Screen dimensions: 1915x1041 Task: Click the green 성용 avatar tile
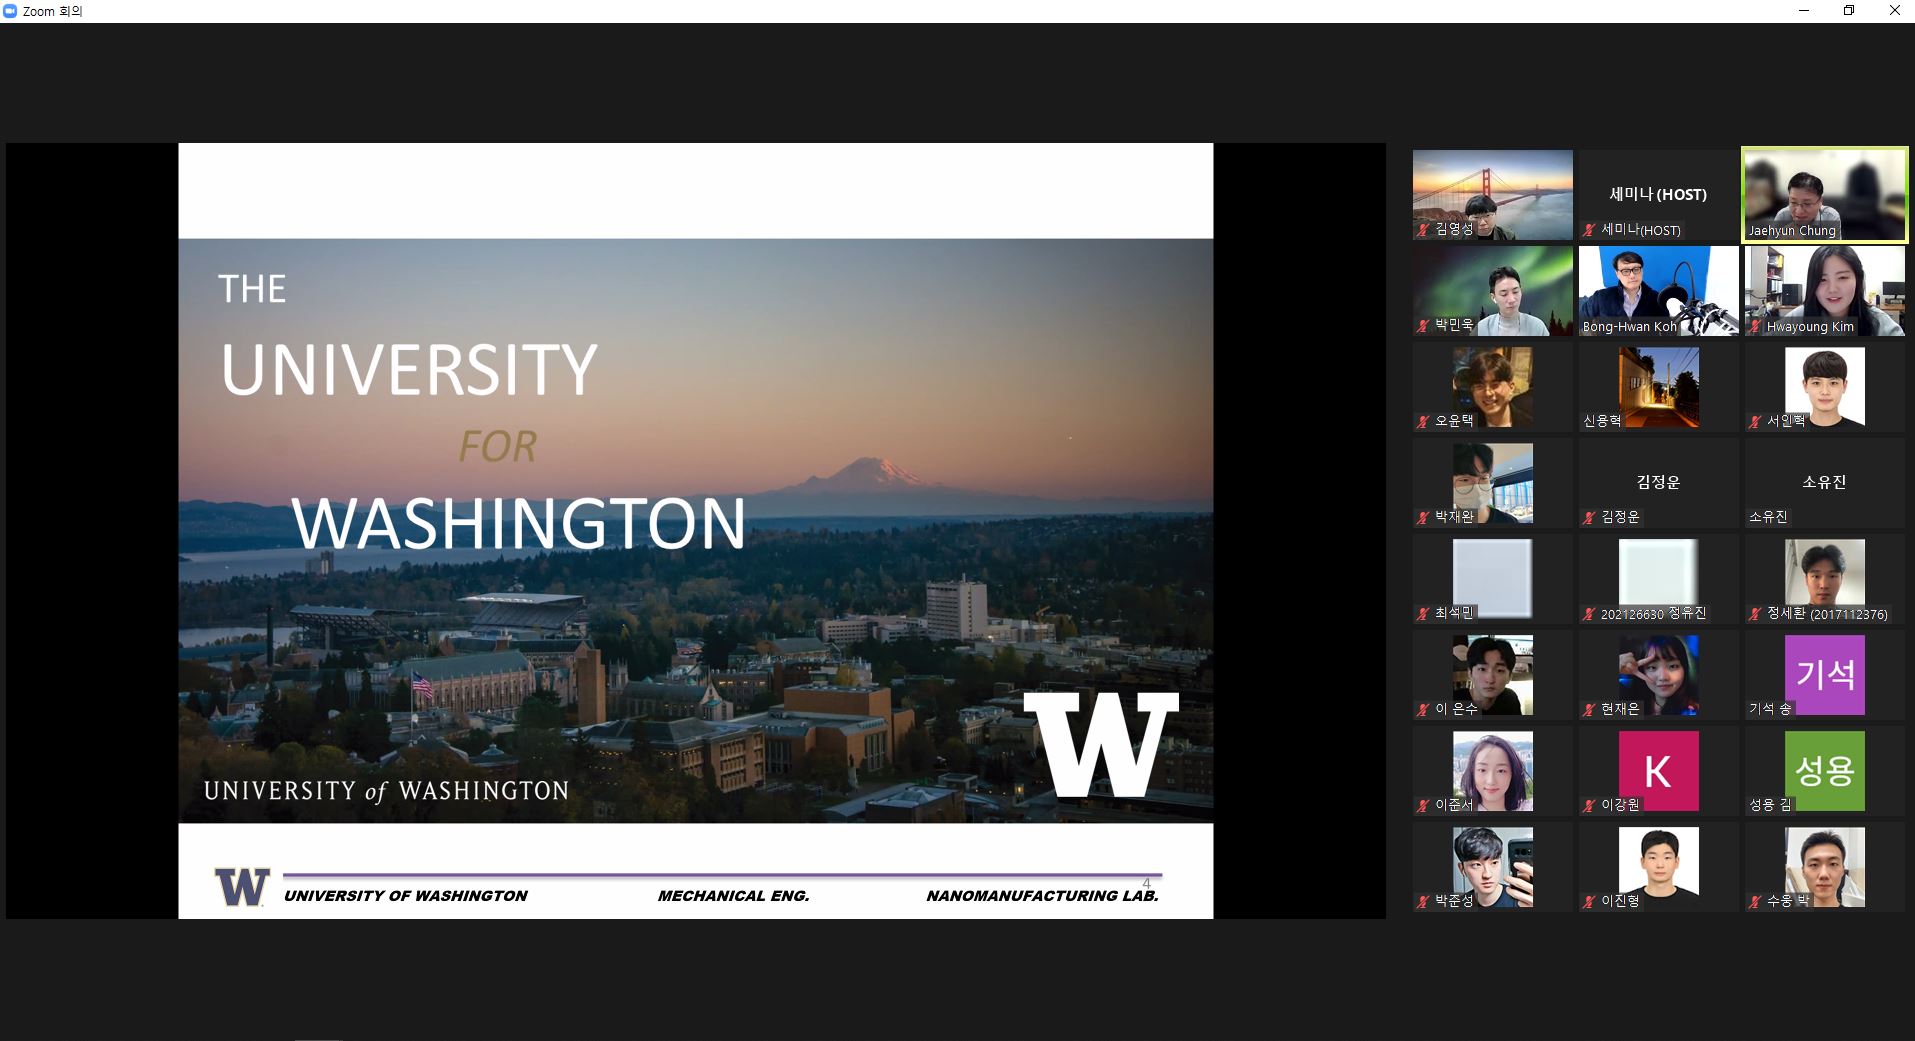coord(1825,771)
